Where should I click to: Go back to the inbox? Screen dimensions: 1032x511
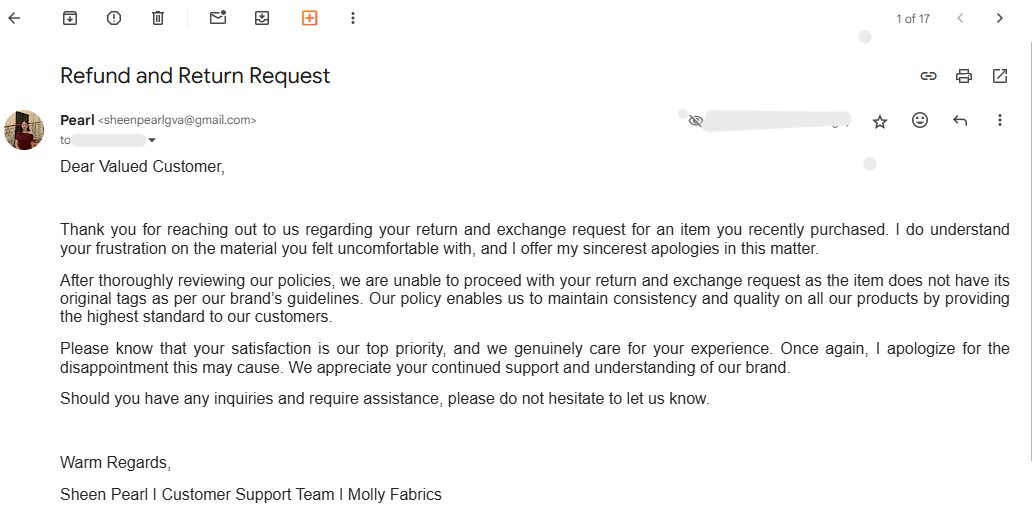click(14, 18)
